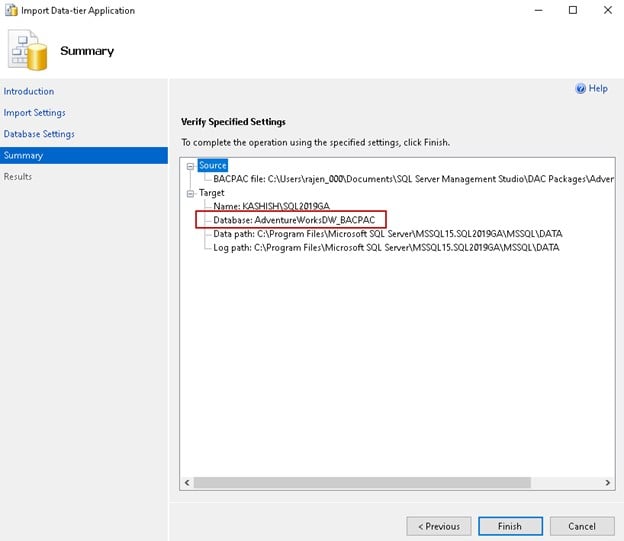Click the horizontal scrollbar right arrow
The height and width of the screenshot is (541, 624).
(x=607, y=484)
